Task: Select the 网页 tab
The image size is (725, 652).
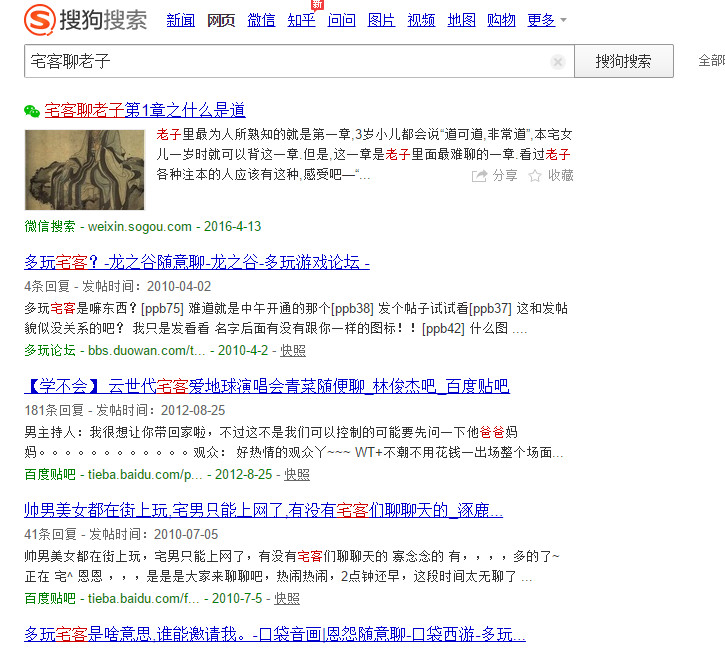Action: click(221, 20)
